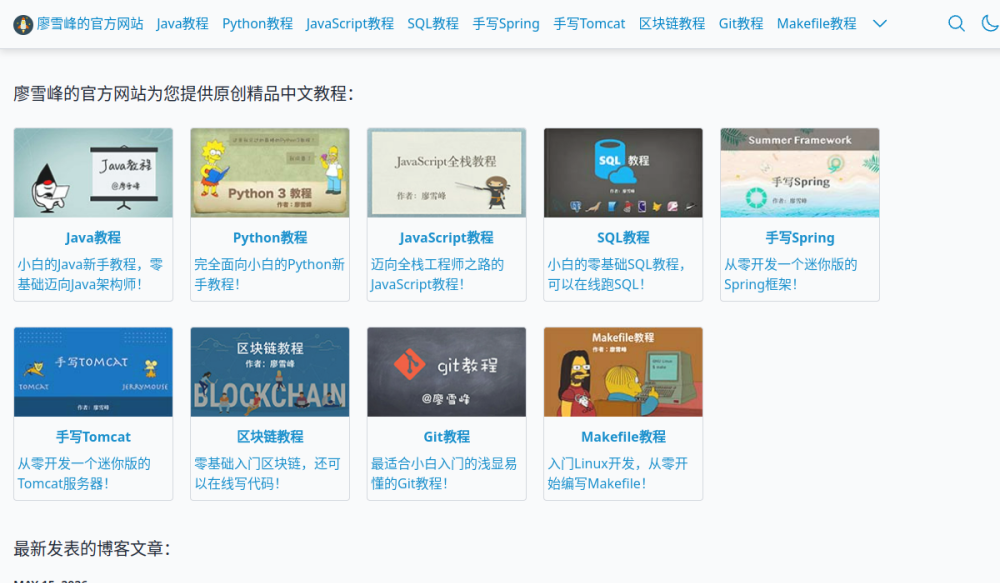This screenshot has height=583, width=1000.
Task: Click description 完全面向小白的Python新手教程
Action: [x=269, y=274]
